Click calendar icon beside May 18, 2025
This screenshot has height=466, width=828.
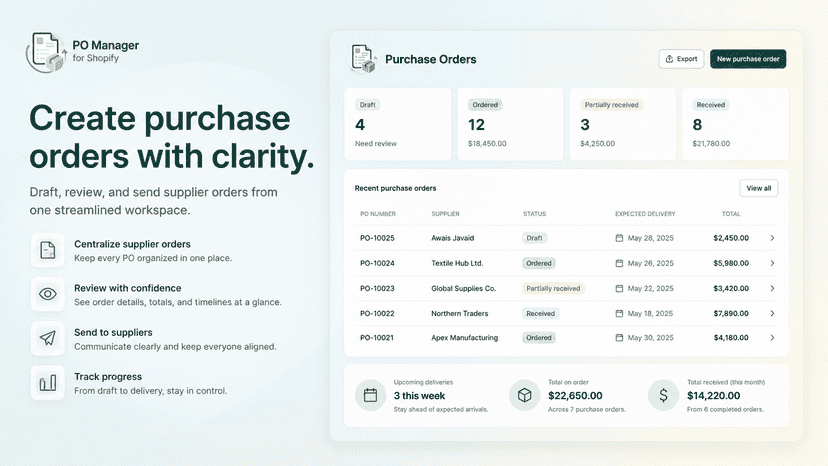click(x=619, y=313)
